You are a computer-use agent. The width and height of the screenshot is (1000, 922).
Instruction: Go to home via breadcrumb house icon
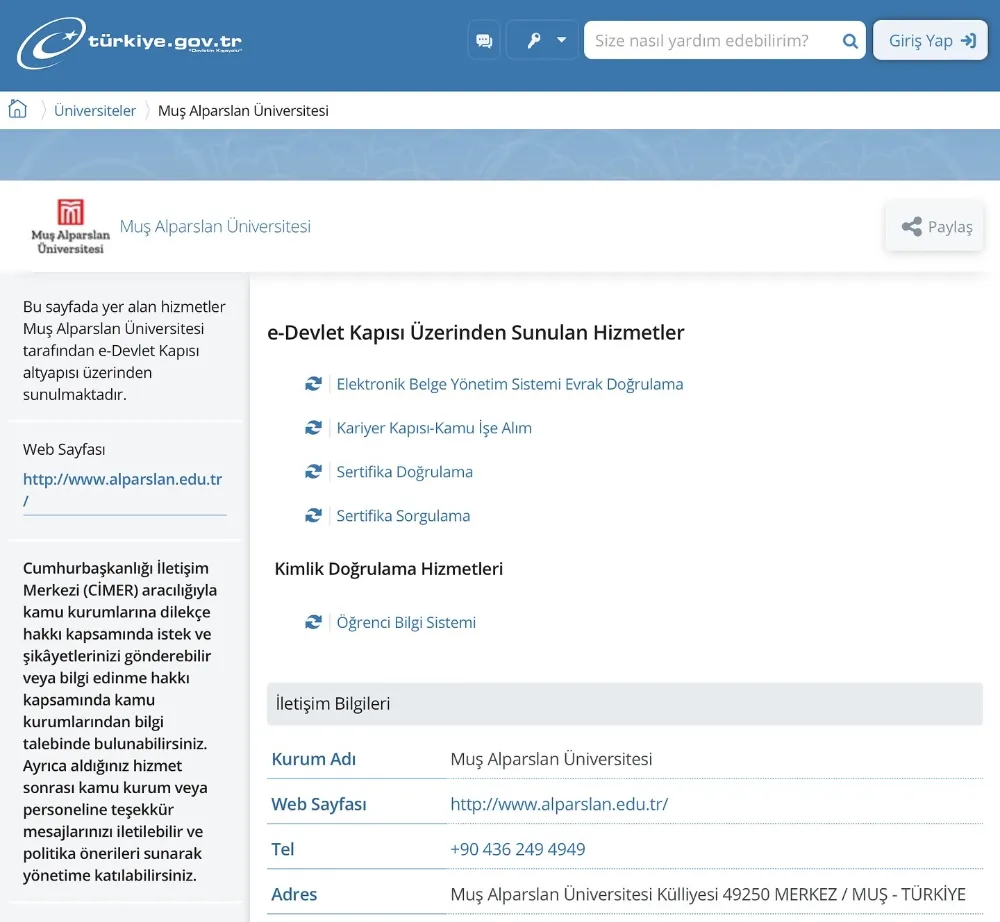pos(18,110)
